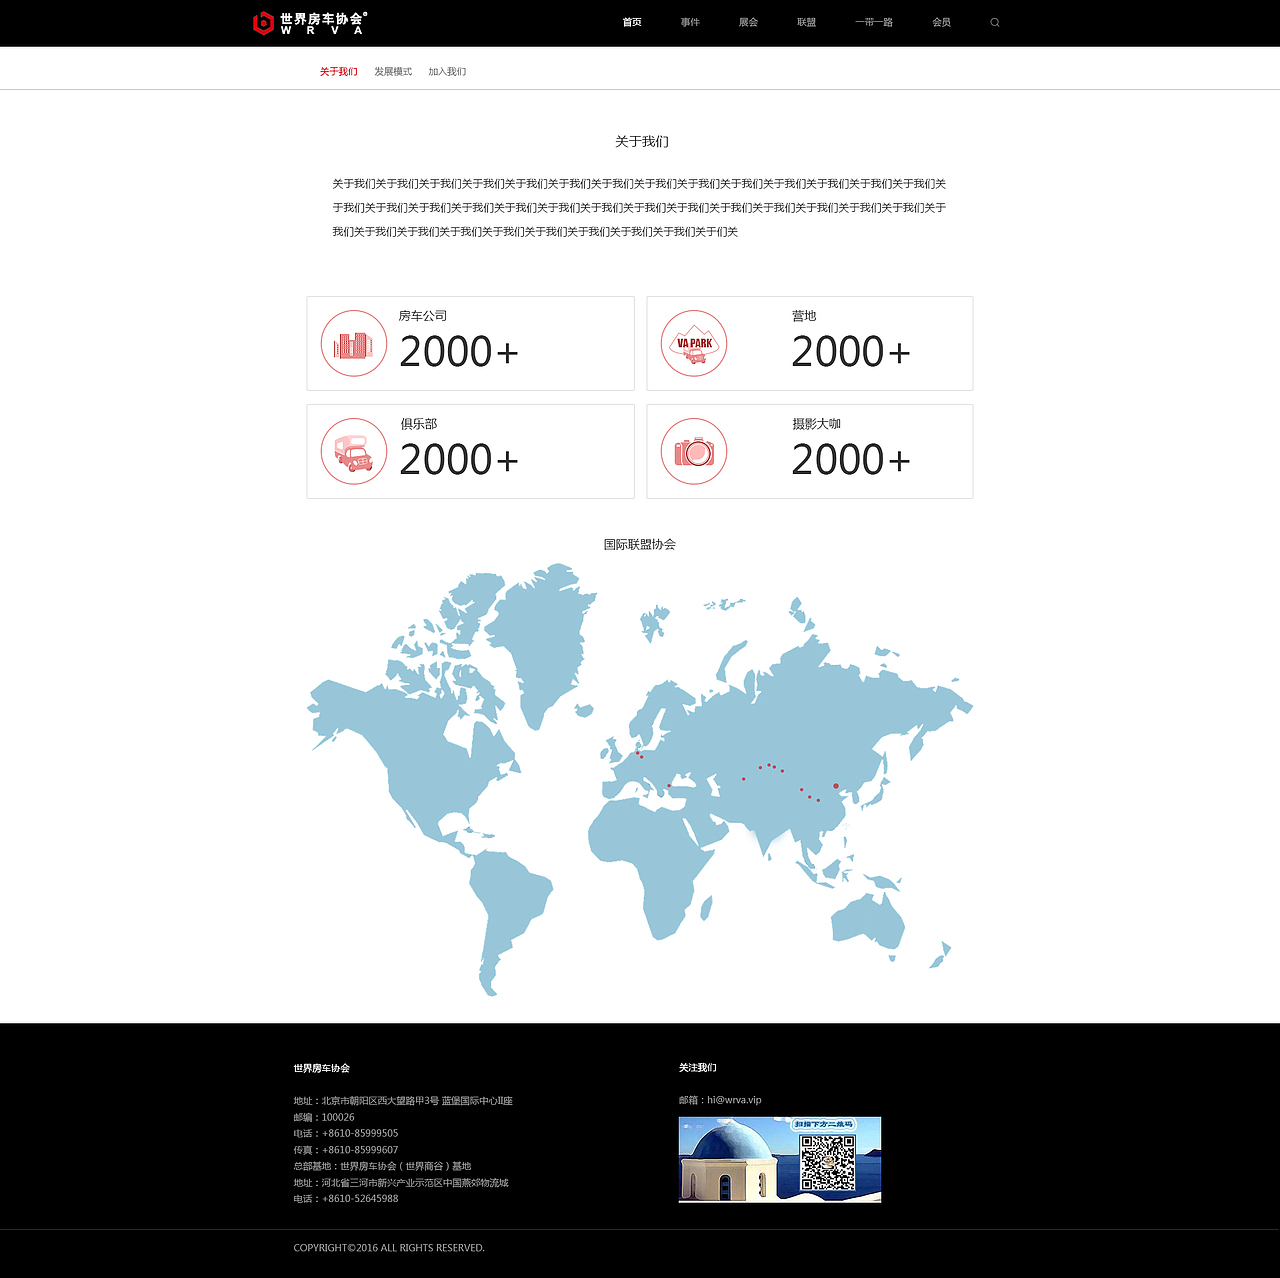This screenshot has width=1280, height=1278.
Task: Switch to the 发展模式 sub-tab
Action: (x=393, y=72)
